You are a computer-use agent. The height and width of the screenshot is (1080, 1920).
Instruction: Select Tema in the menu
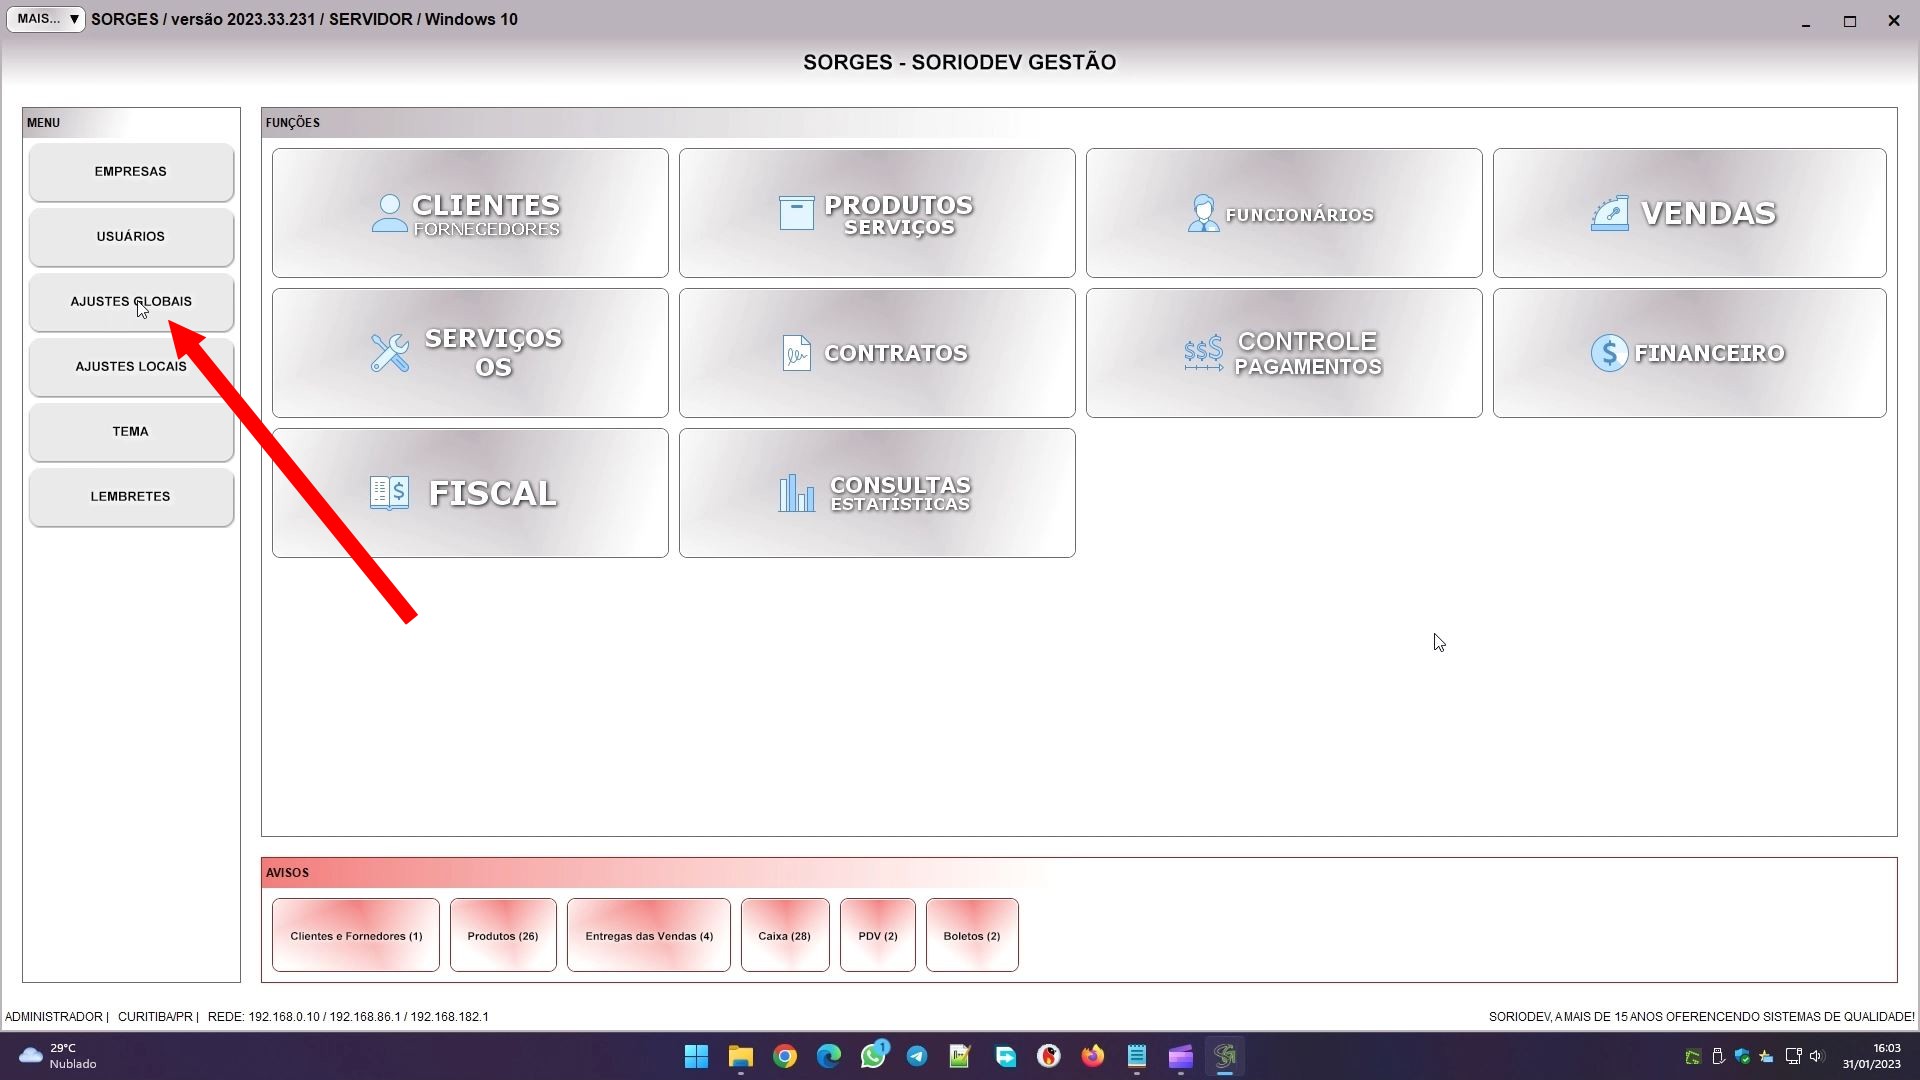click(x=131, y=432)
